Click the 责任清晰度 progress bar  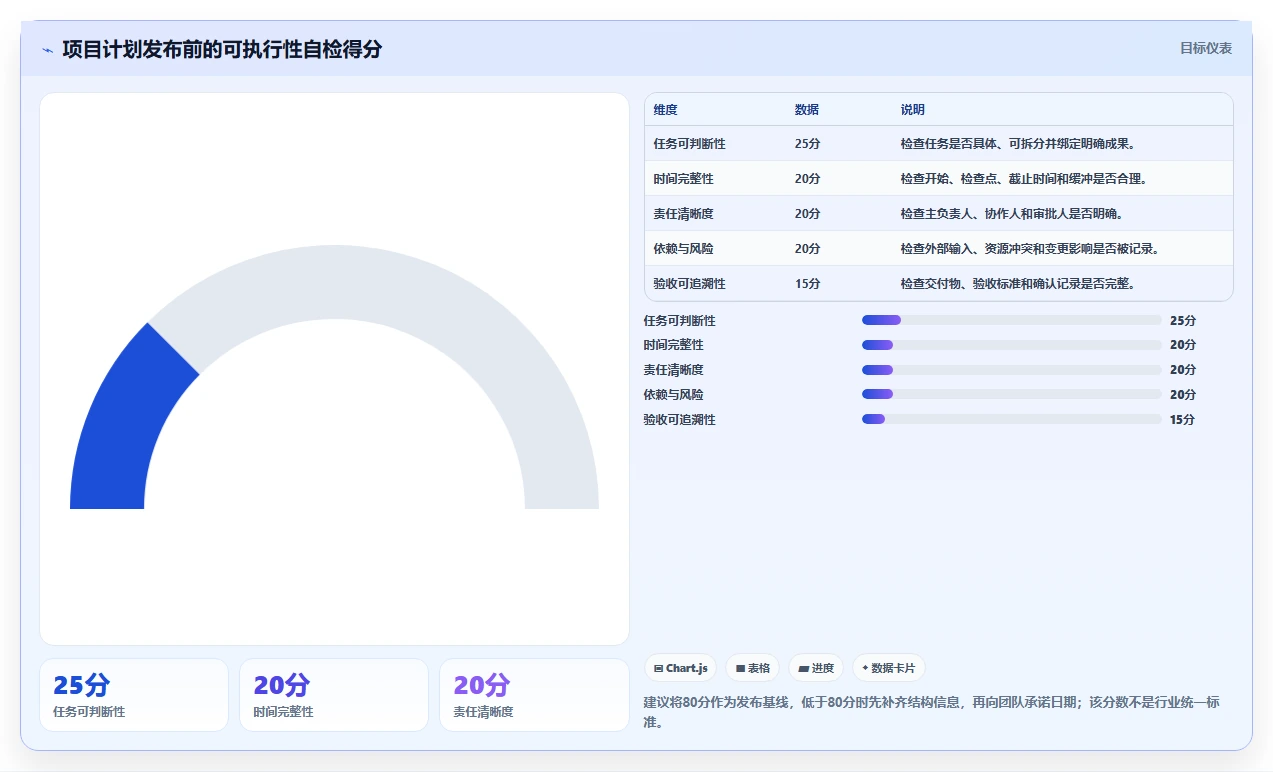pos(1012,370)
